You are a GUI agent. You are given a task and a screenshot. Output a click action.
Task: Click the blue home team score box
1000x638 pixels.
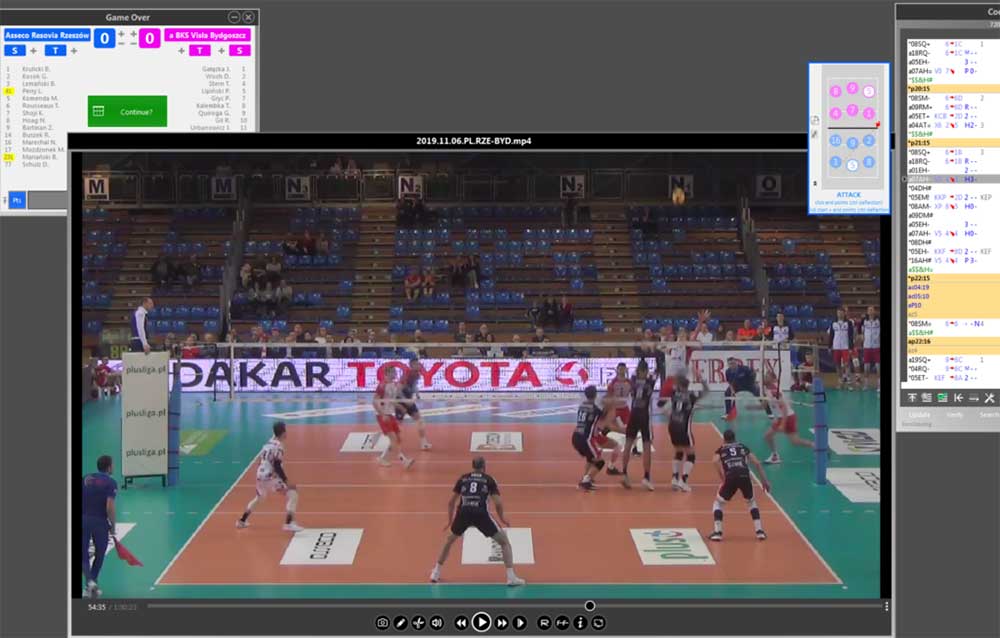click(105, 38)
